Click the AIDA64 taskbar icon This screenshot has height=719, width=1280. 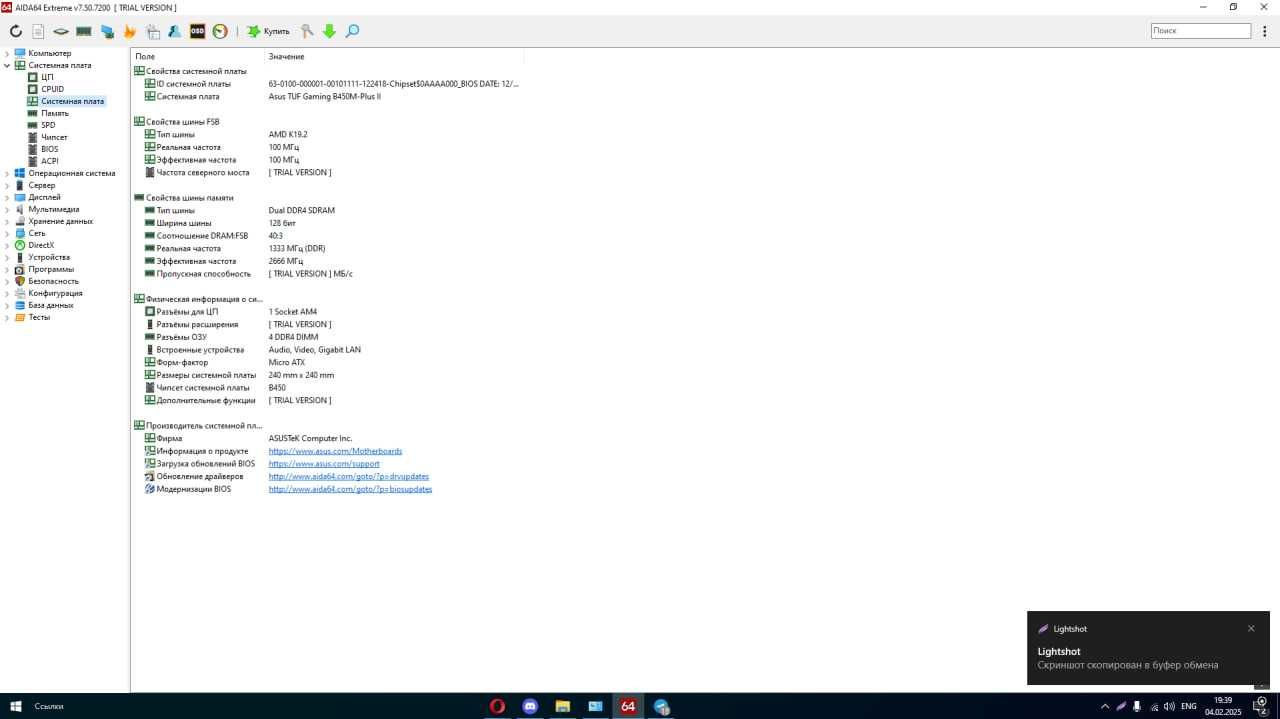click(628, 706)
